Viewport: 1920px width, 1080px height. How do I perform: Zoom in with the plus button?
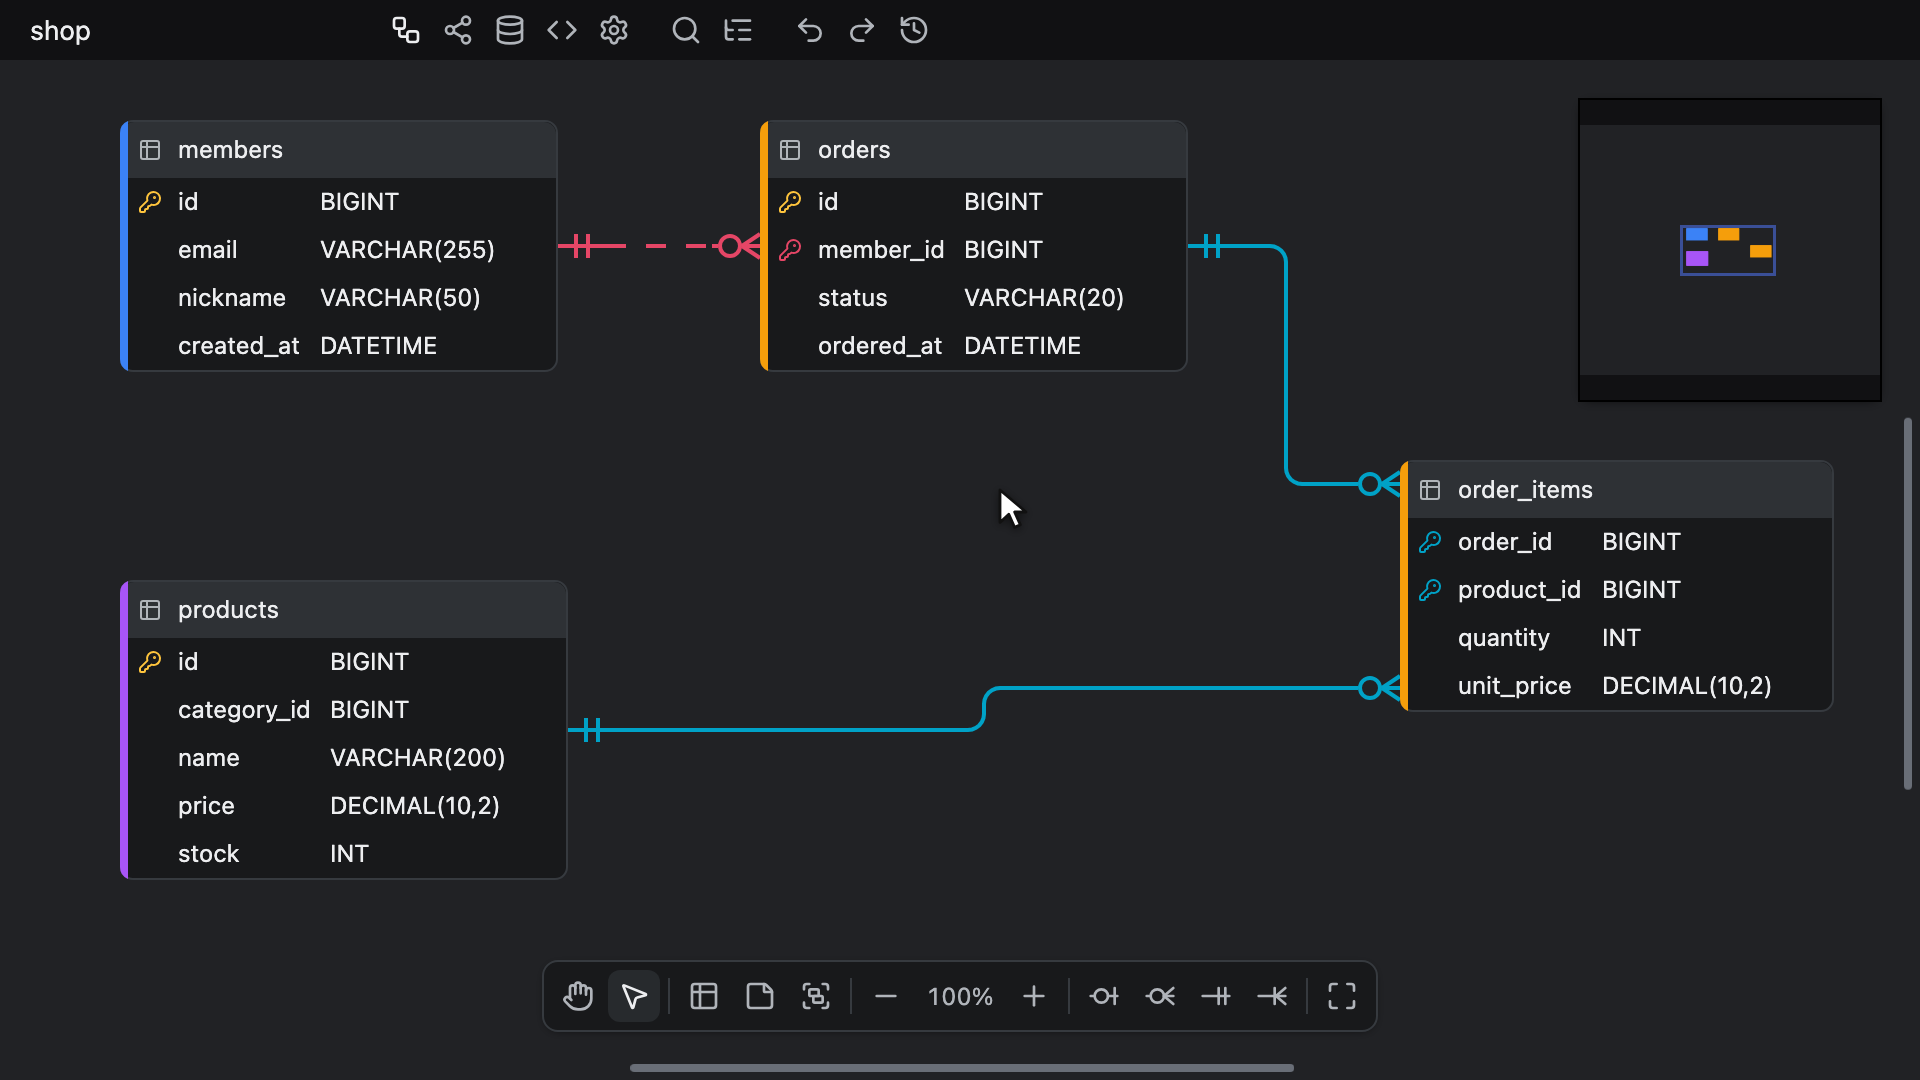(x=1034, y=996)
